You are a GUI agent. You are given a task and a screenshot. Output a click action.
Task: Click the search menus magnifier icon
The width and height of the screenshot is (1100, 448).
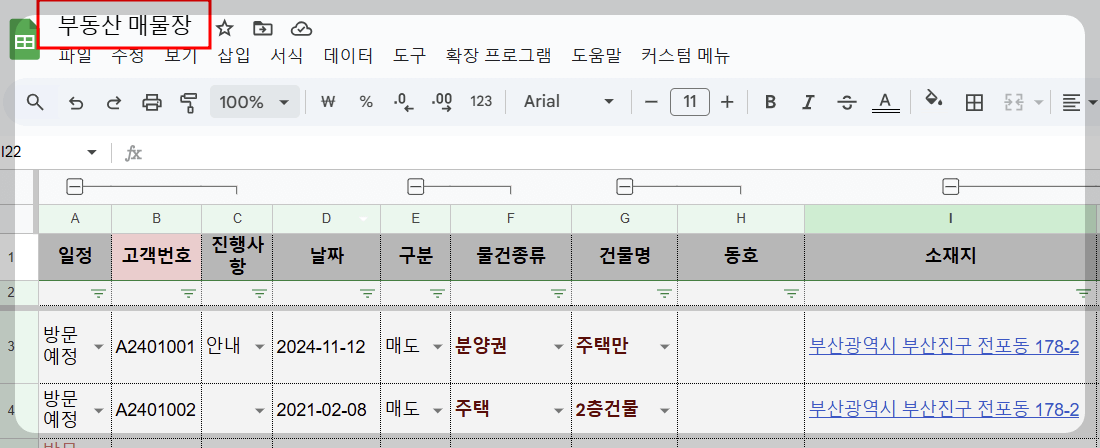(35, 102)
